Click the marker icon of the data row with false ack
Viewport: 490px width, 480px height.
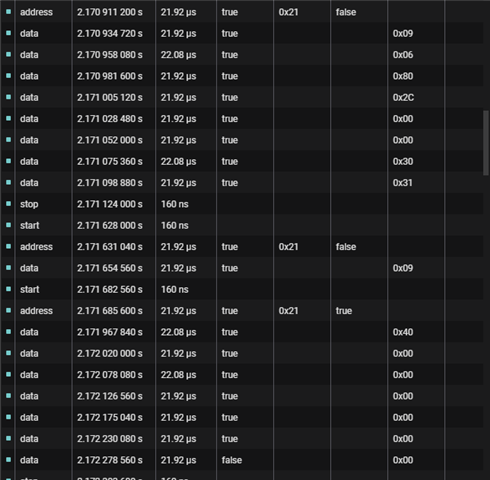(x=9, y=460)
